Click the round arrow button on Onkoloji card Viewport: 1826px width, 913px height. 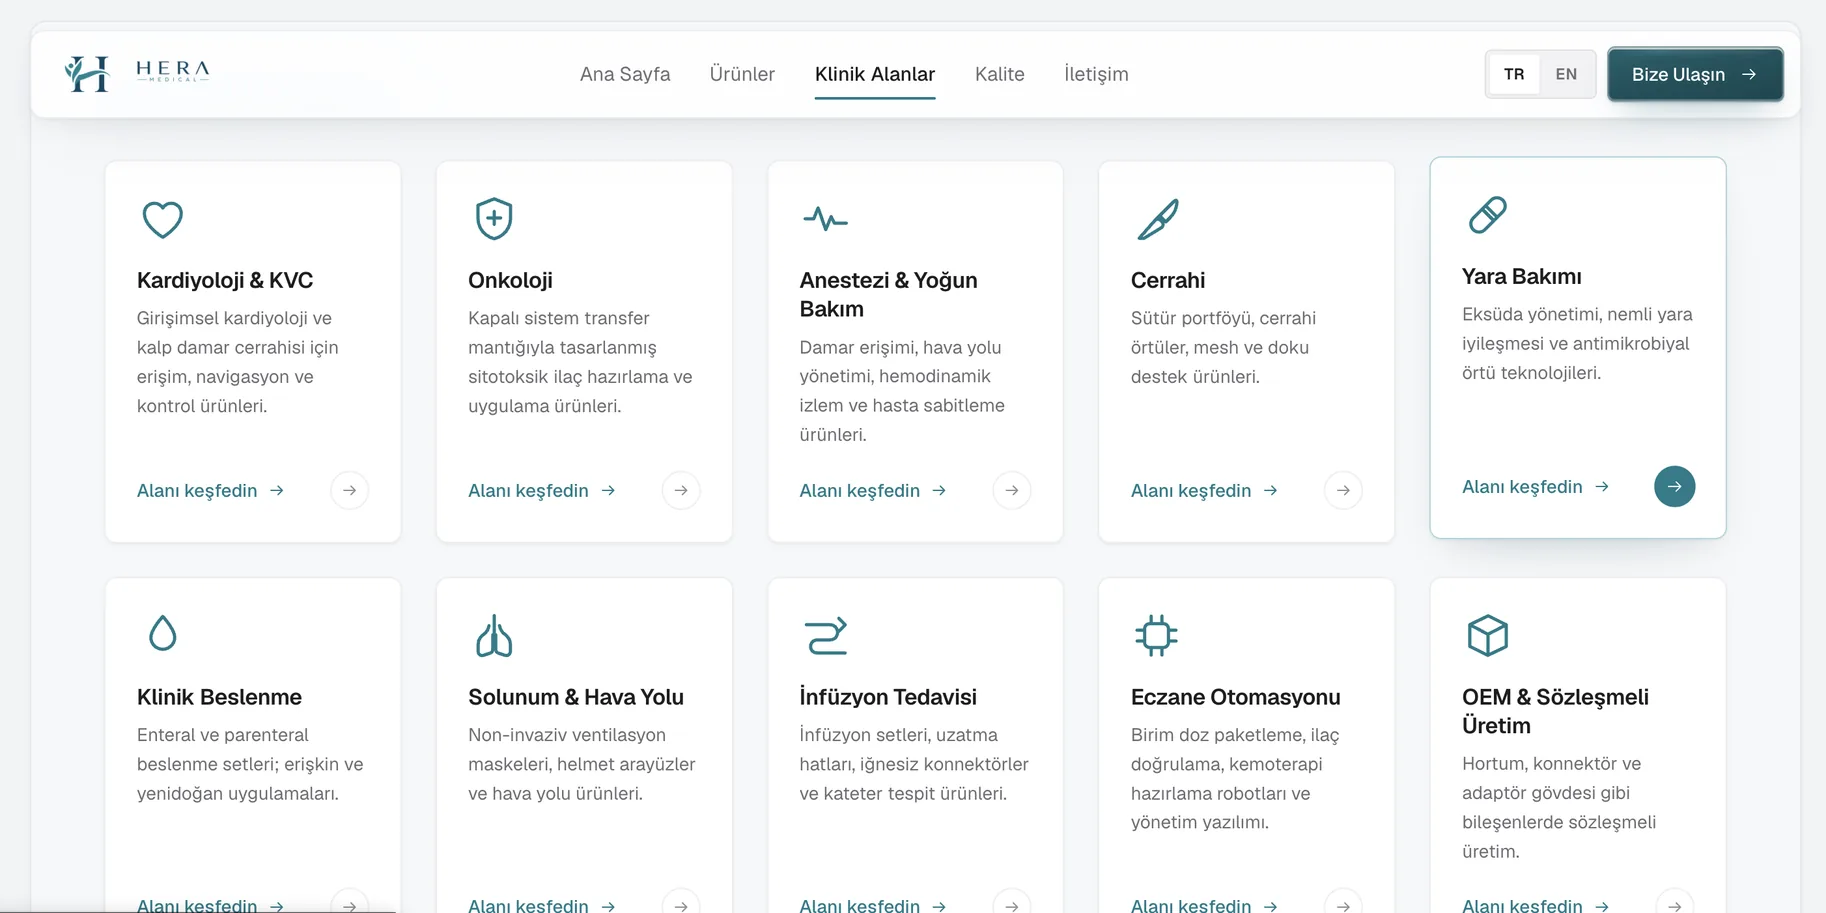(681, 490)
